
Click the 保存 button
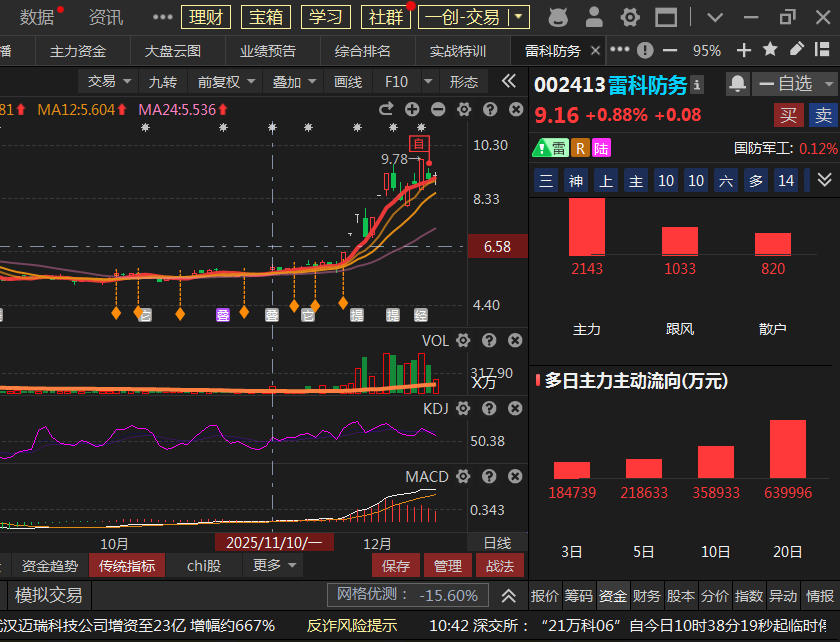396,565
